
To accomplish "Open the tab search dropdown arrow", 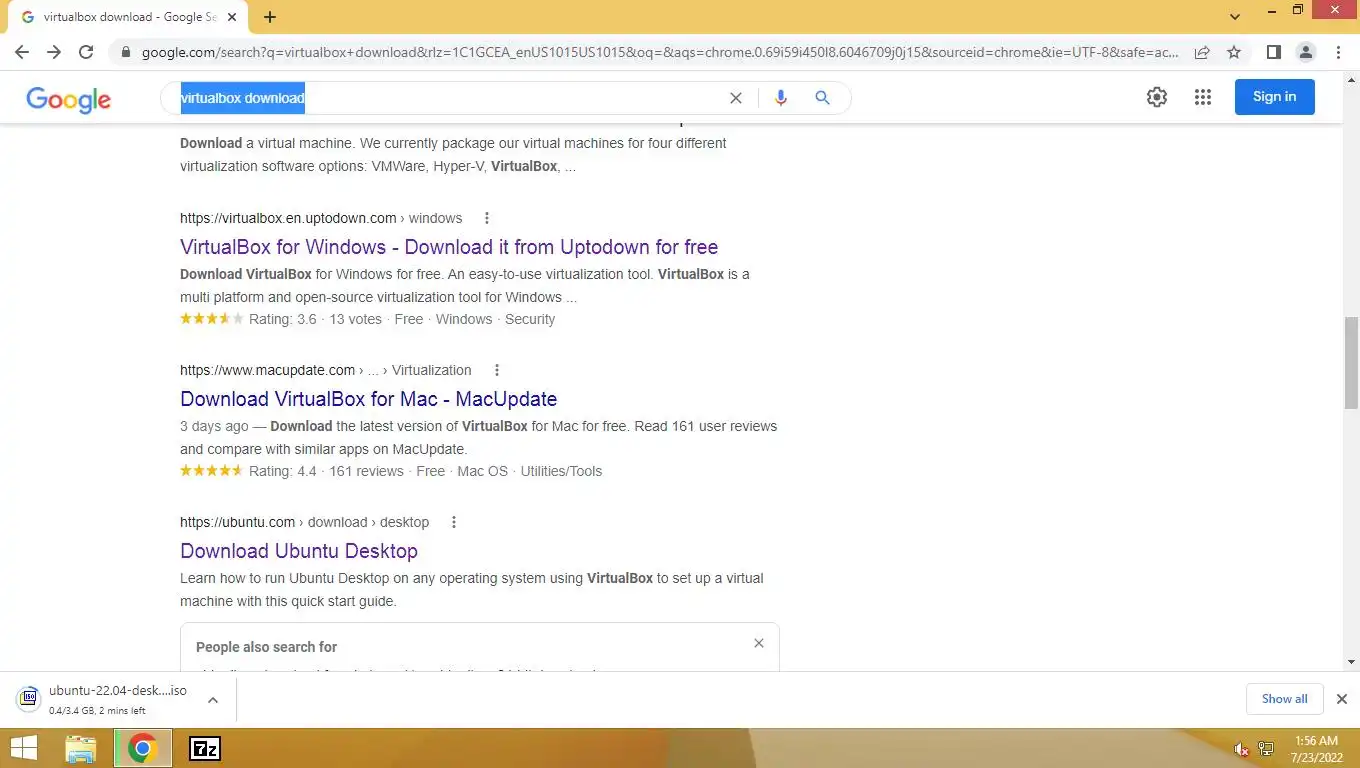I will pos(1235,17).
